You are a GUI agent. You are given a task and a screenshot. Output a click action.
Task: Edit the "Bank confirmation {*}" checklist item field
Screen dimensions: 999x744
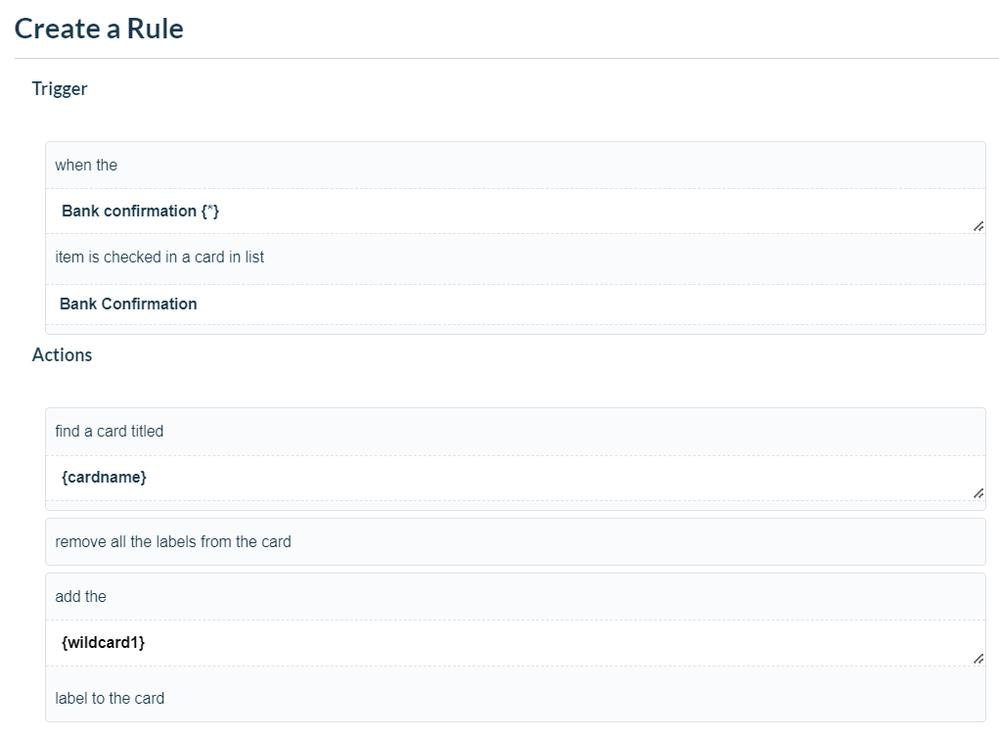140,211
